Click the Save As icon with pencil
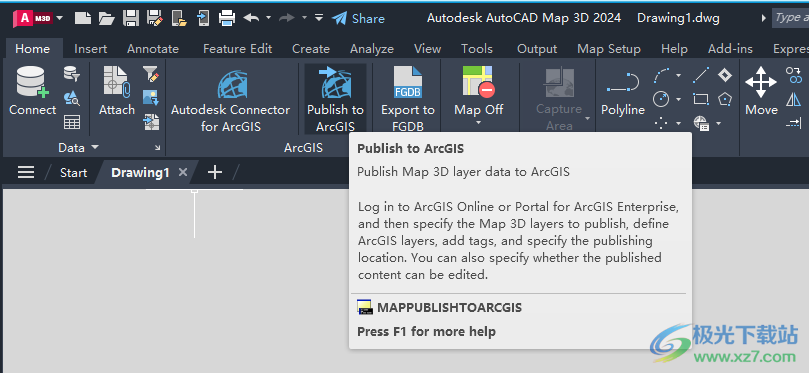 tap(154, 19)
